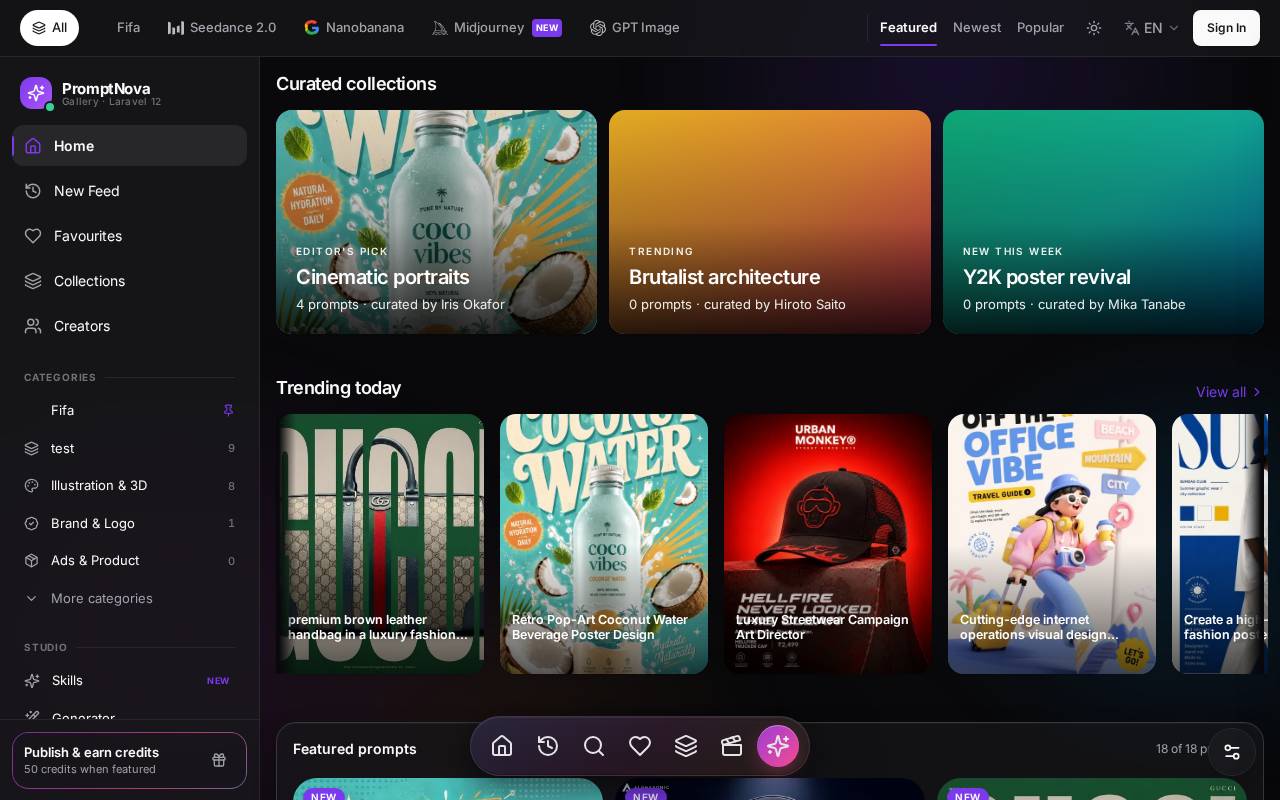Click the Sign In button

click(1226, 28)
